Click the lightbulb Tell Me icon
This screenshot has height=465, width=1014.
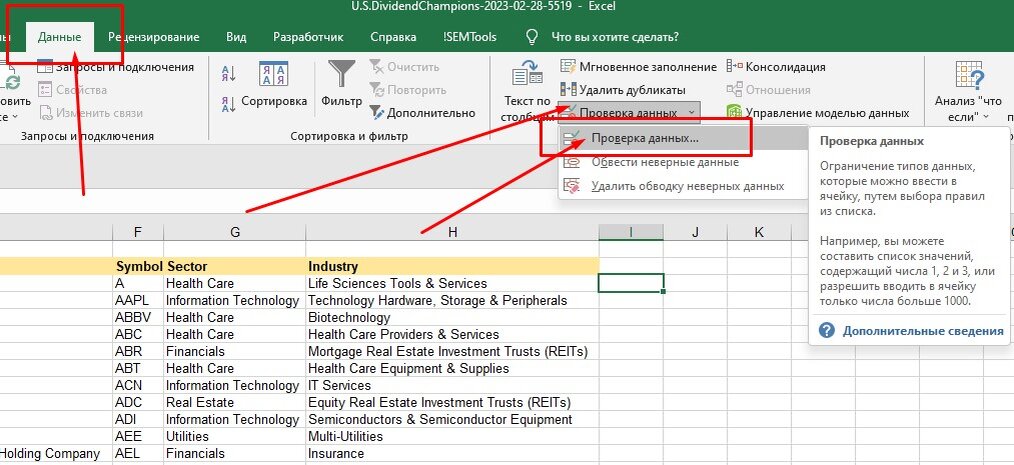pos(532,37)
